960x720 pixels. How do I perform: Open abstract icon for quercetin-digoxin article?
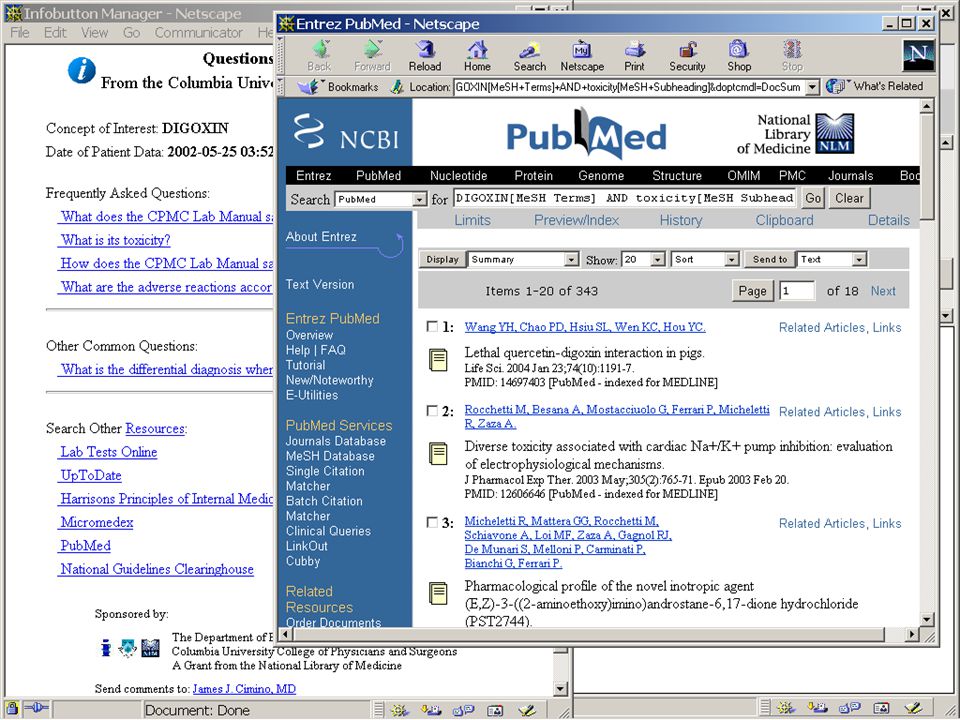pos(438,360)
